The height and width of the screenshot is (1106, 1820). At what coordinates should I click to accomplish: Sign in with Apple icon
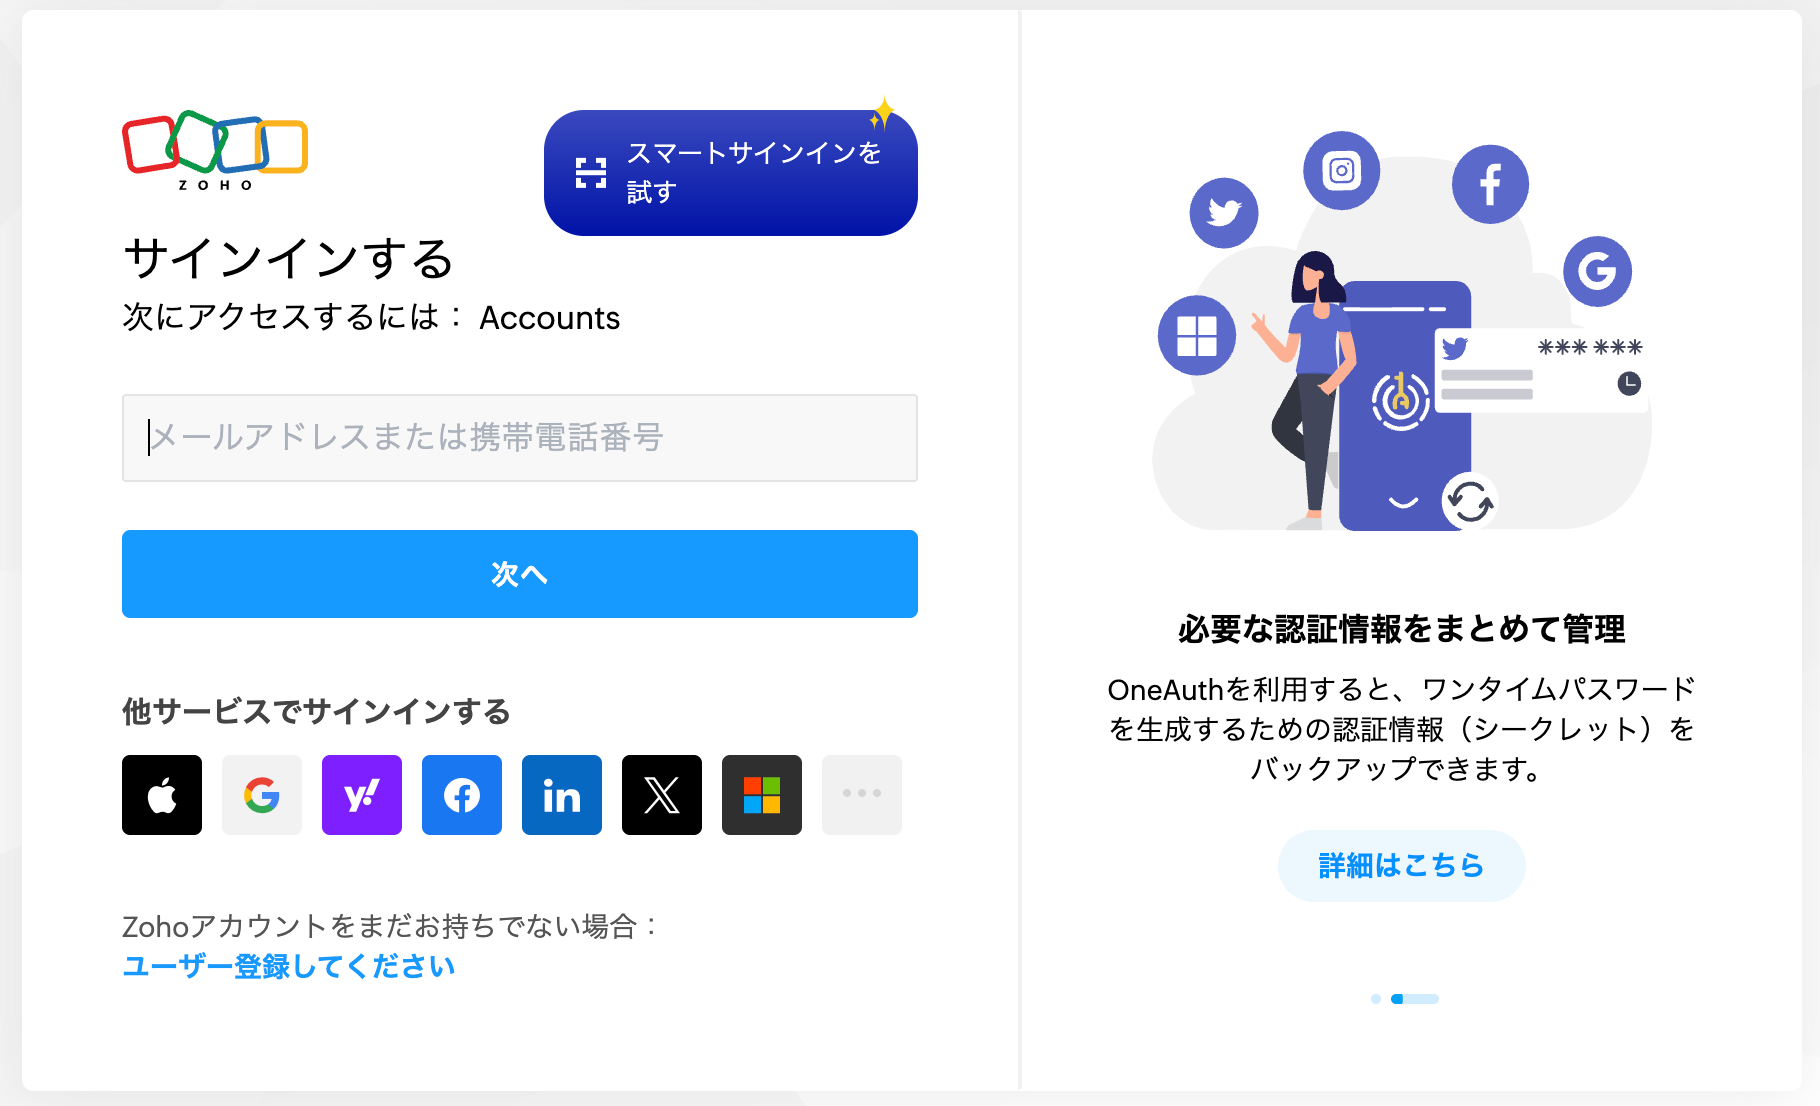tap(162, 795)
